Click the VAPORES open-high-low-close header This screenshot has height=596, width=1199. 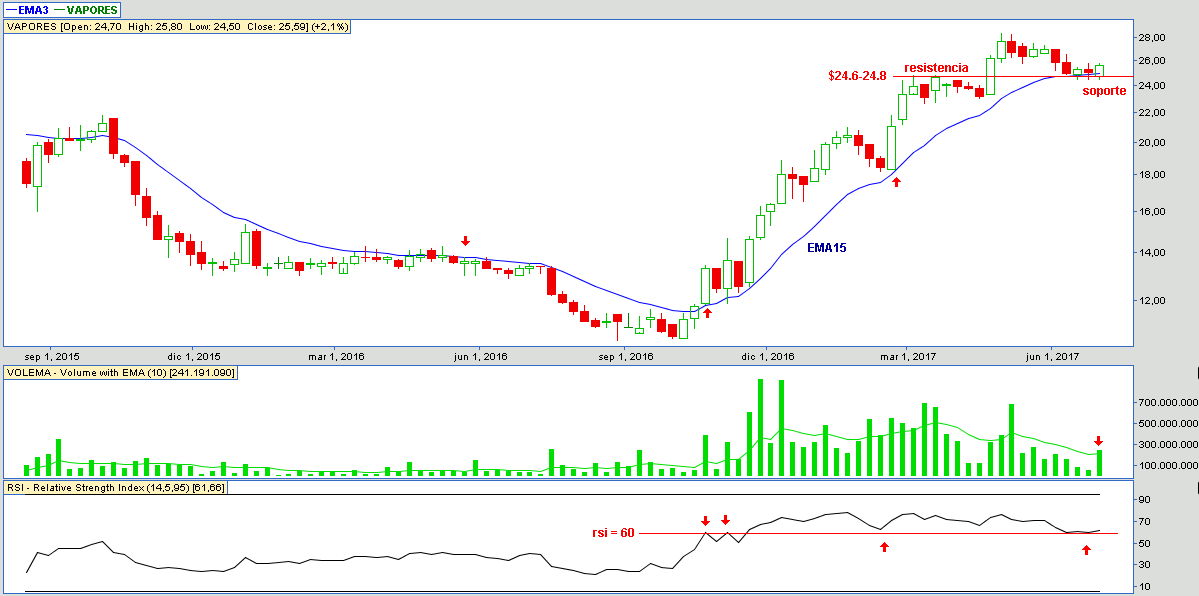[177, 26]
